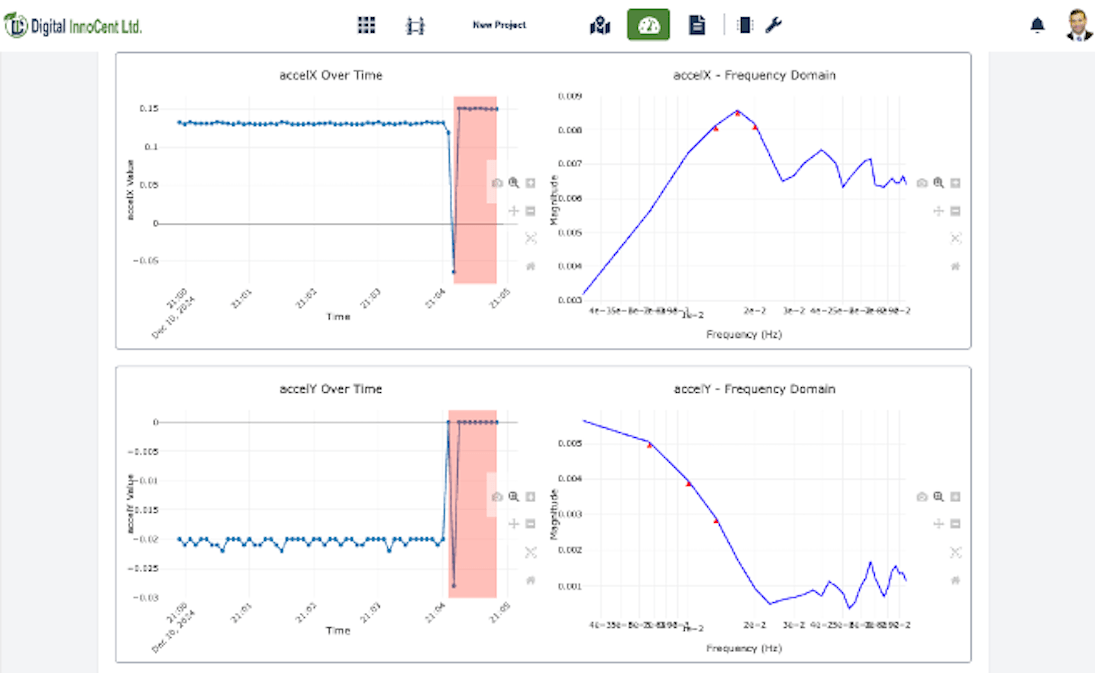Open notifications bell
The width and height of the screenshot is (1095, 673).
1037,25
